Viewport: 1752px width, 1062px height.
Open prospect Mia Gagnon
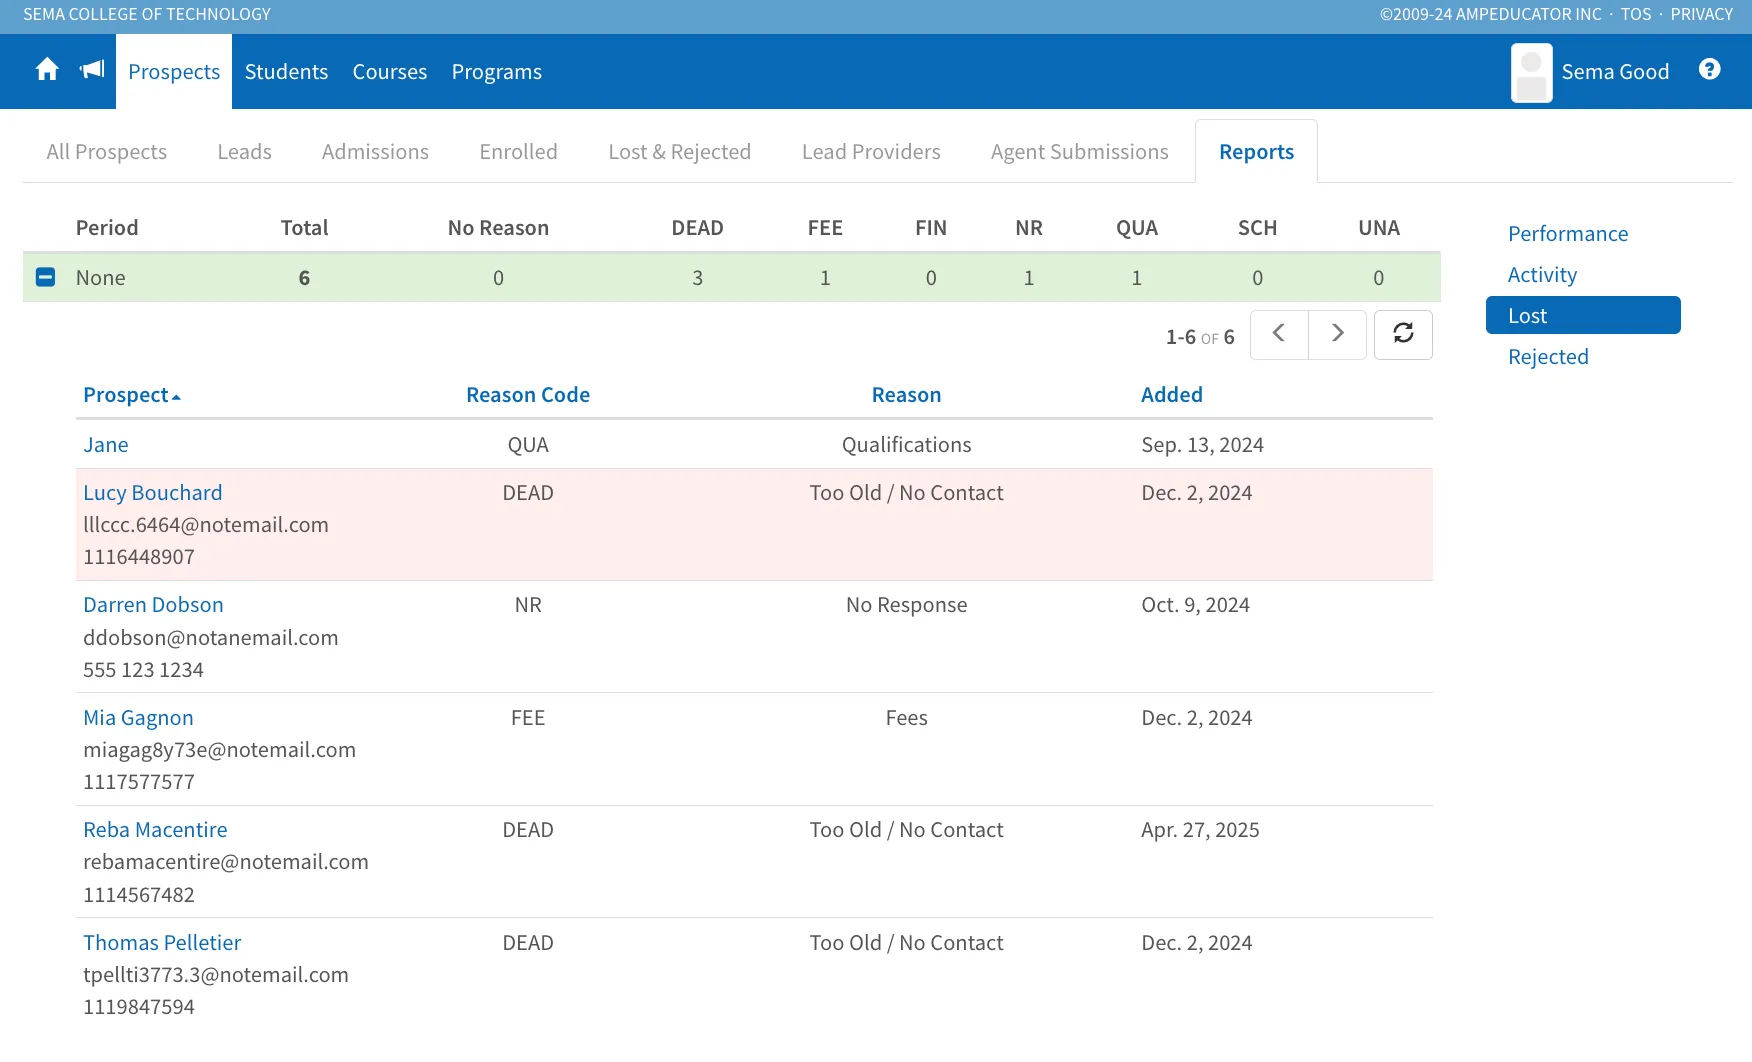[x=138, y=718]
